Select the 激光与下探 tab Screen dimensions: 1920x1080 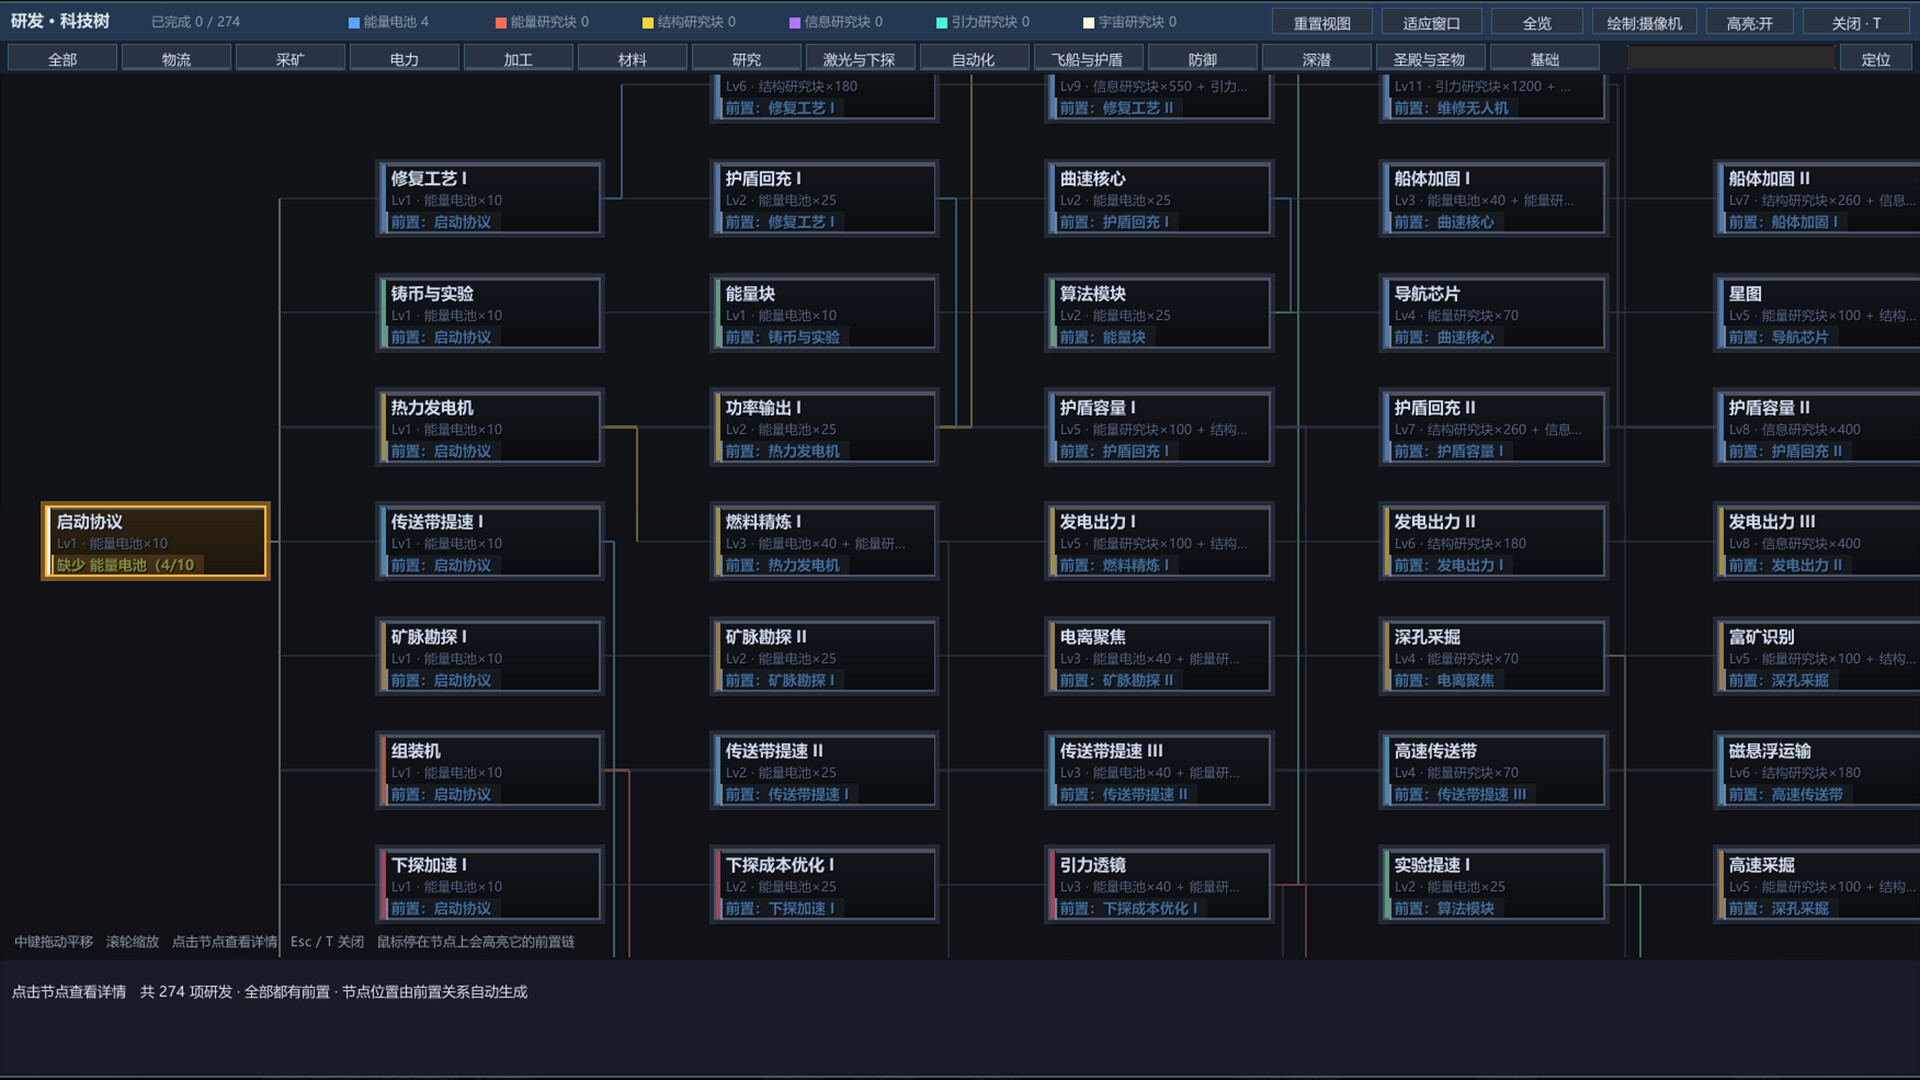[x=860, y=59]
